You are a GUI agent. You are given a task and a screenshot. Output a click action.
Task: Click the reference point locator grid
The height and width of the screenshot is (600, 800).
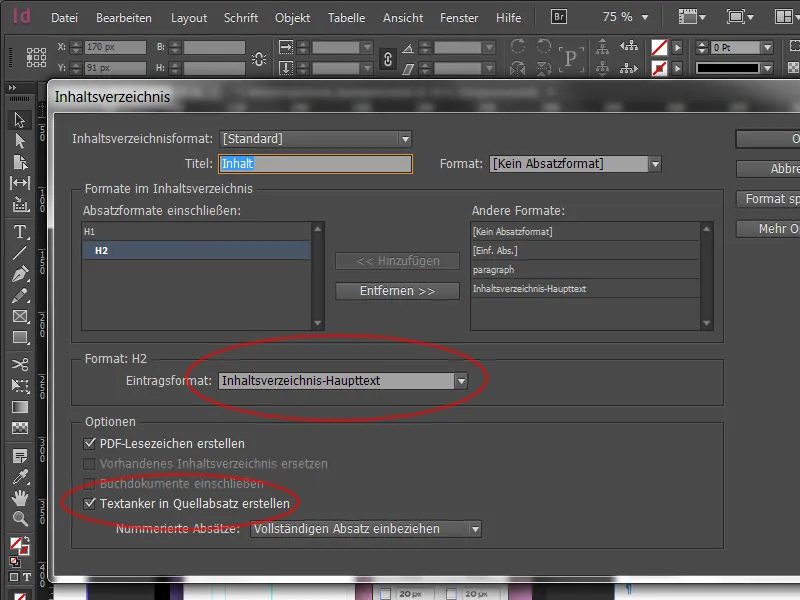point(36,58)
